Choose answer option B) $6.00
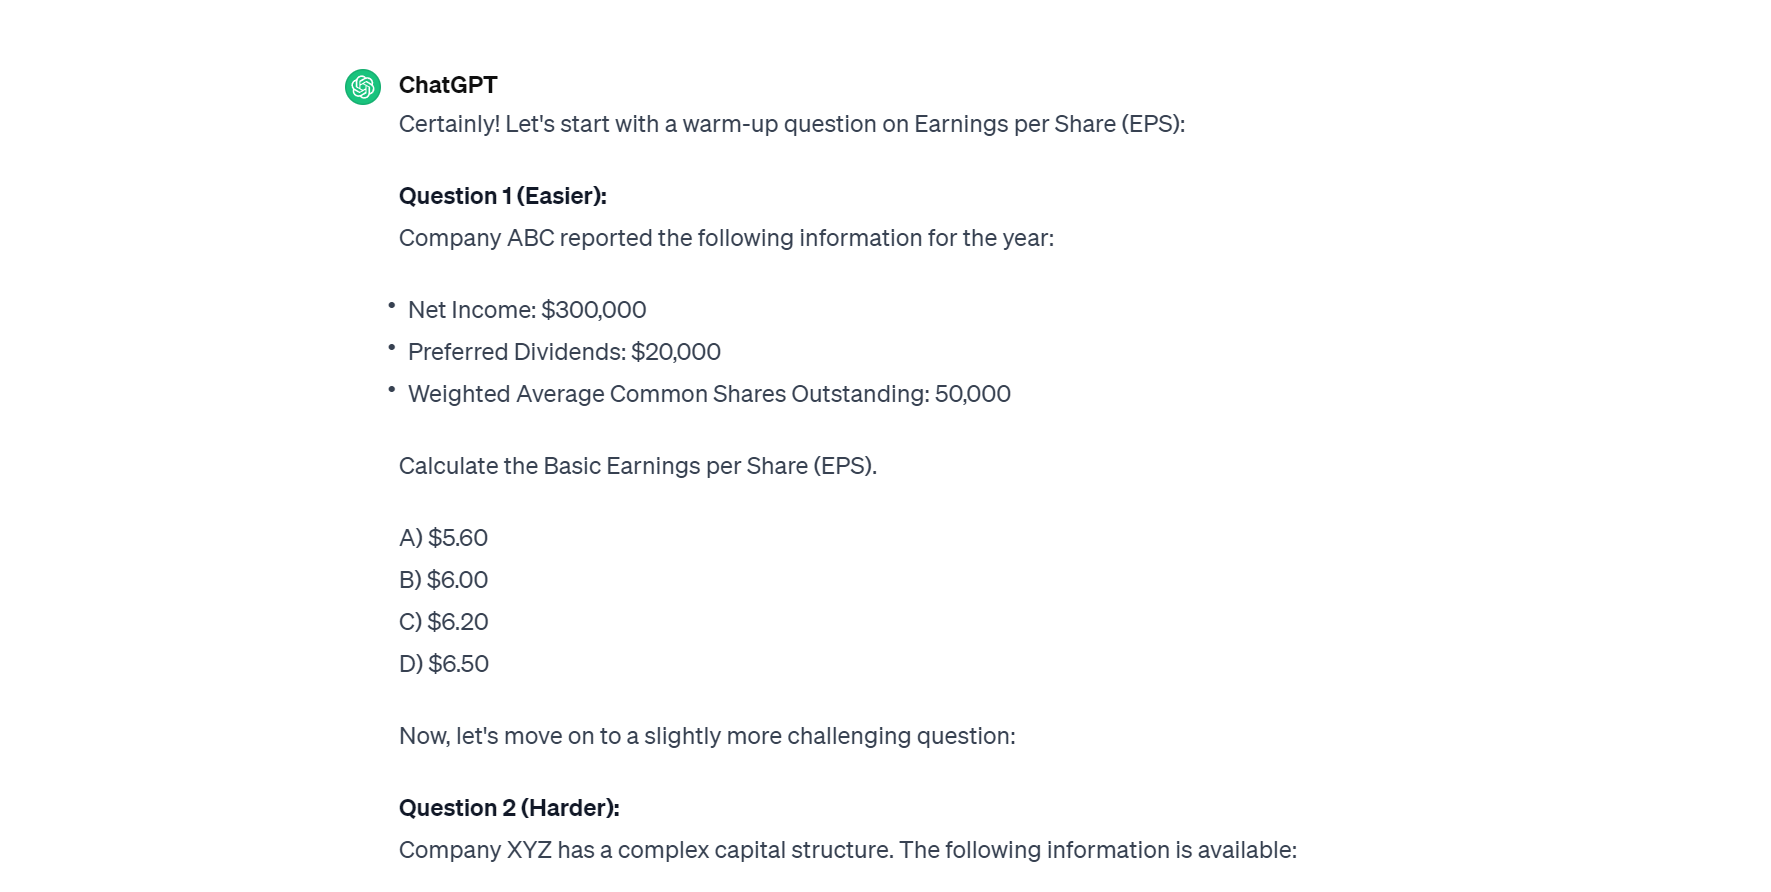1771x892 pixels. [x=443, y=580]
